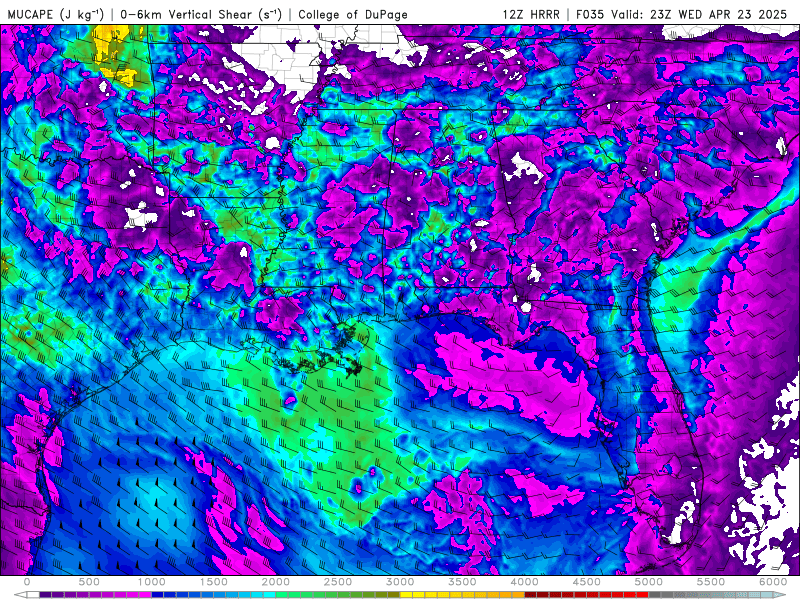Click the 1500 label on the color scale

click(x=214, y=582)
